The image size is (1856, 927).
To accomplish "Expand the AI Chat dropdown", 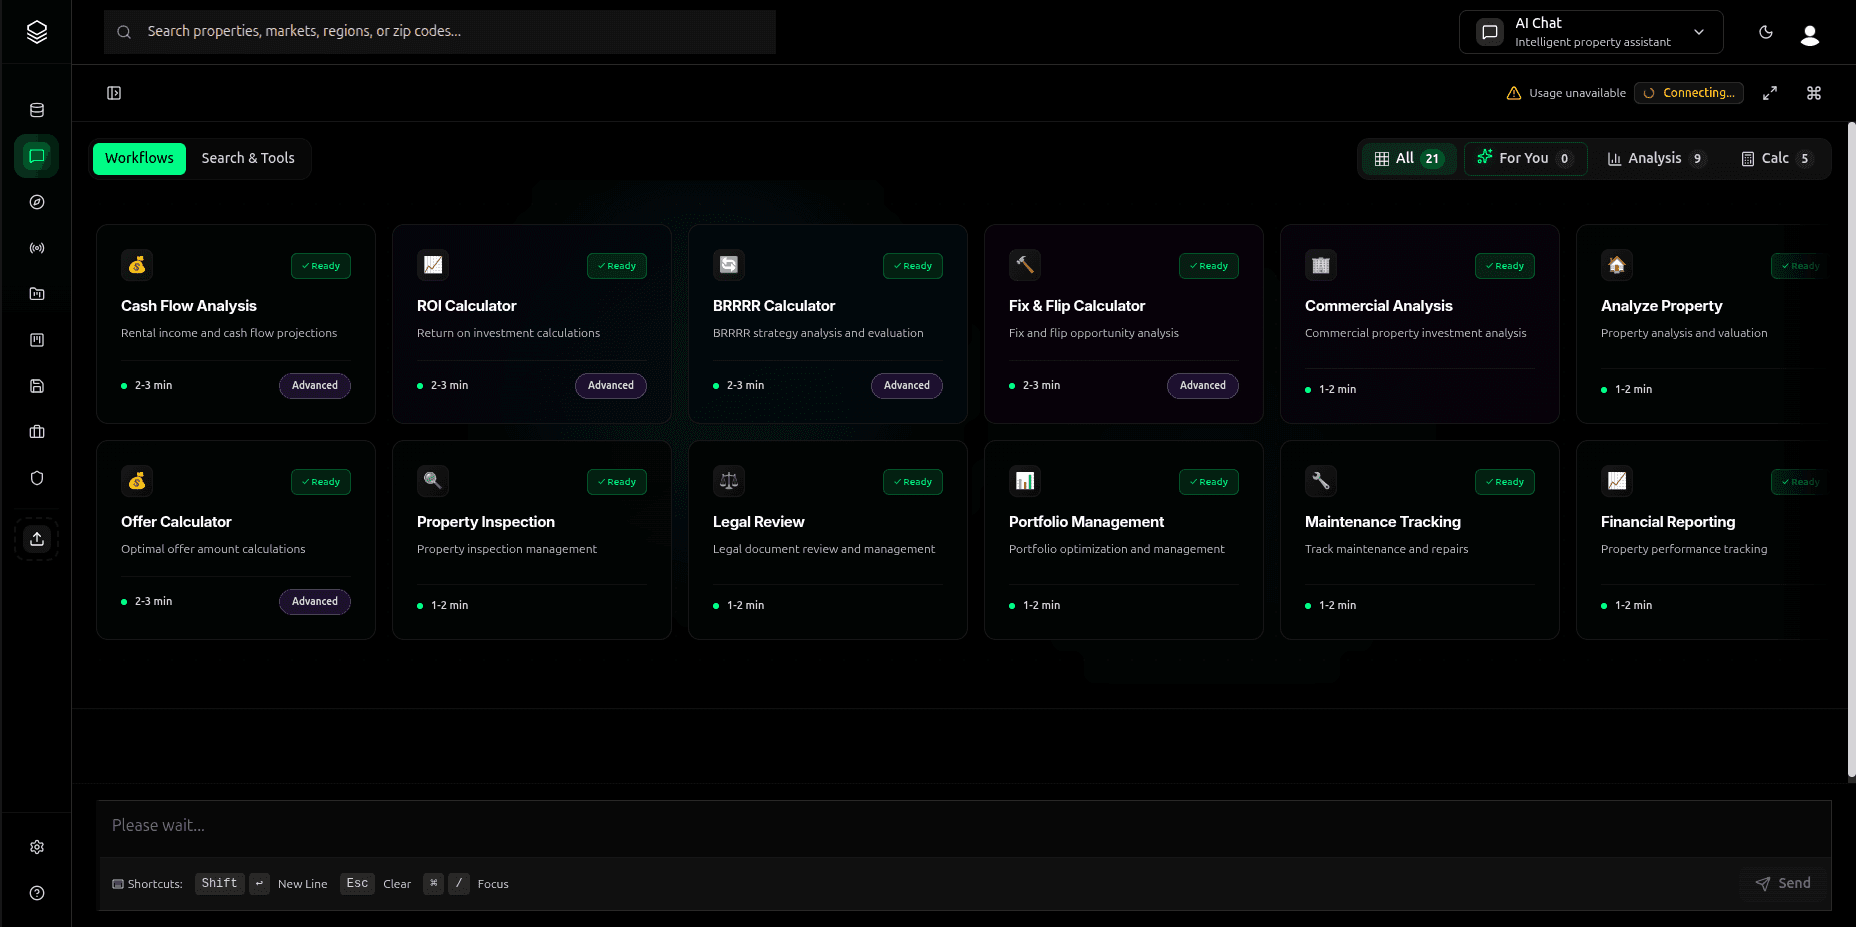I will click(1591, 32).
